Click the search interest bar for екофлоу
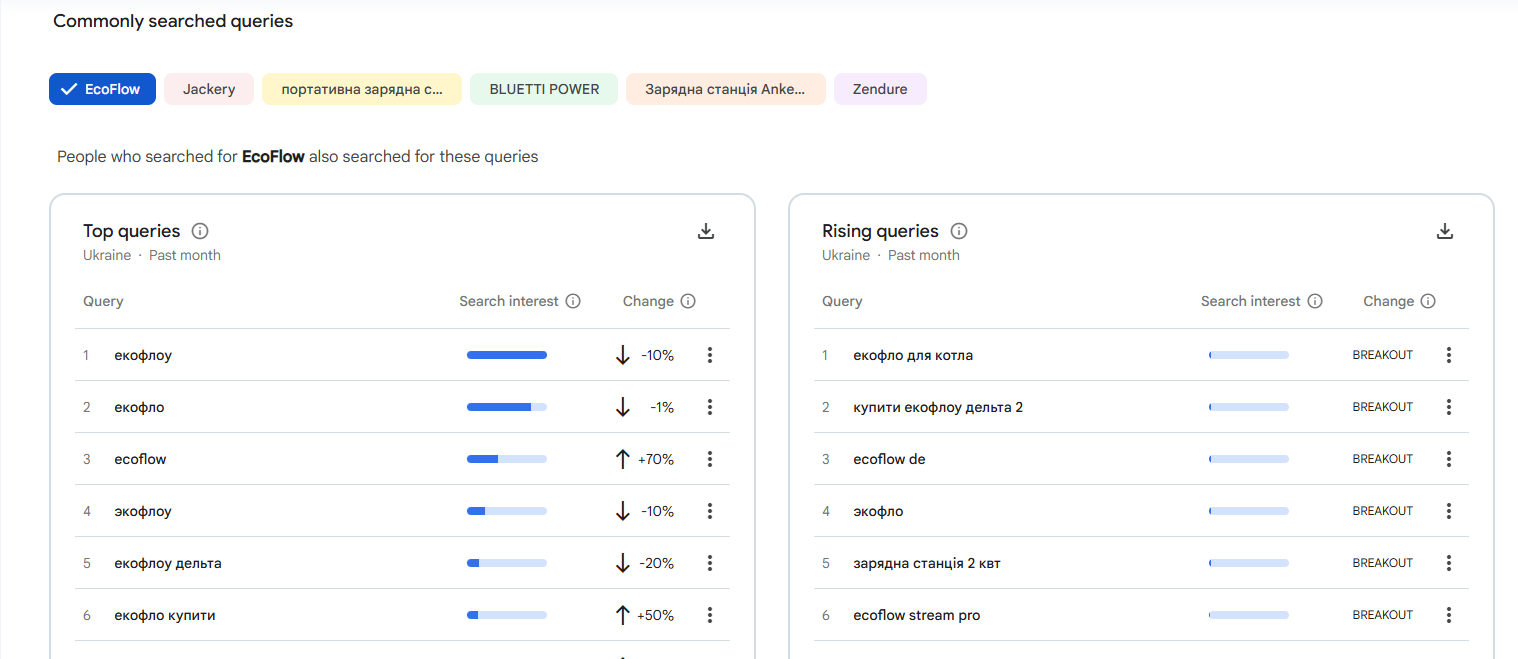 click(507, 355)
